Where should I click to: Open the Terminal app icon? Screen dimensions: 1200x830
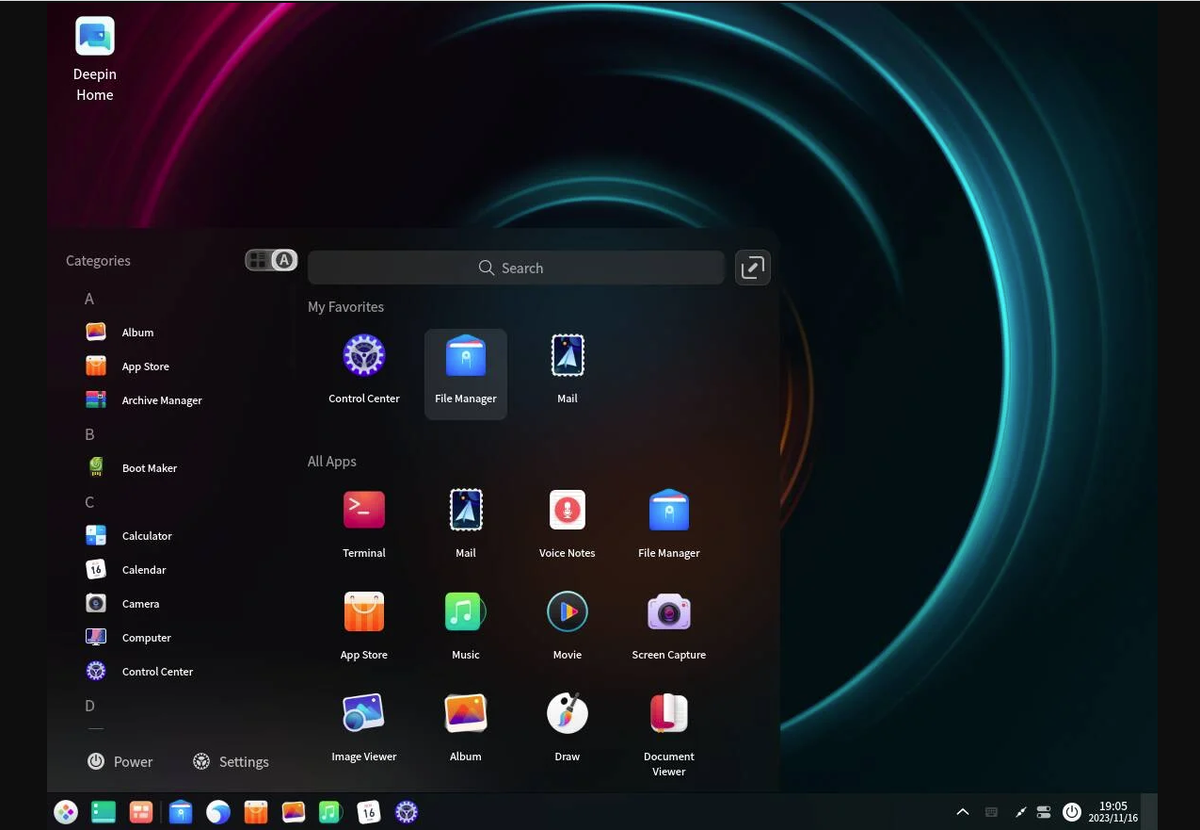[364, 509]
